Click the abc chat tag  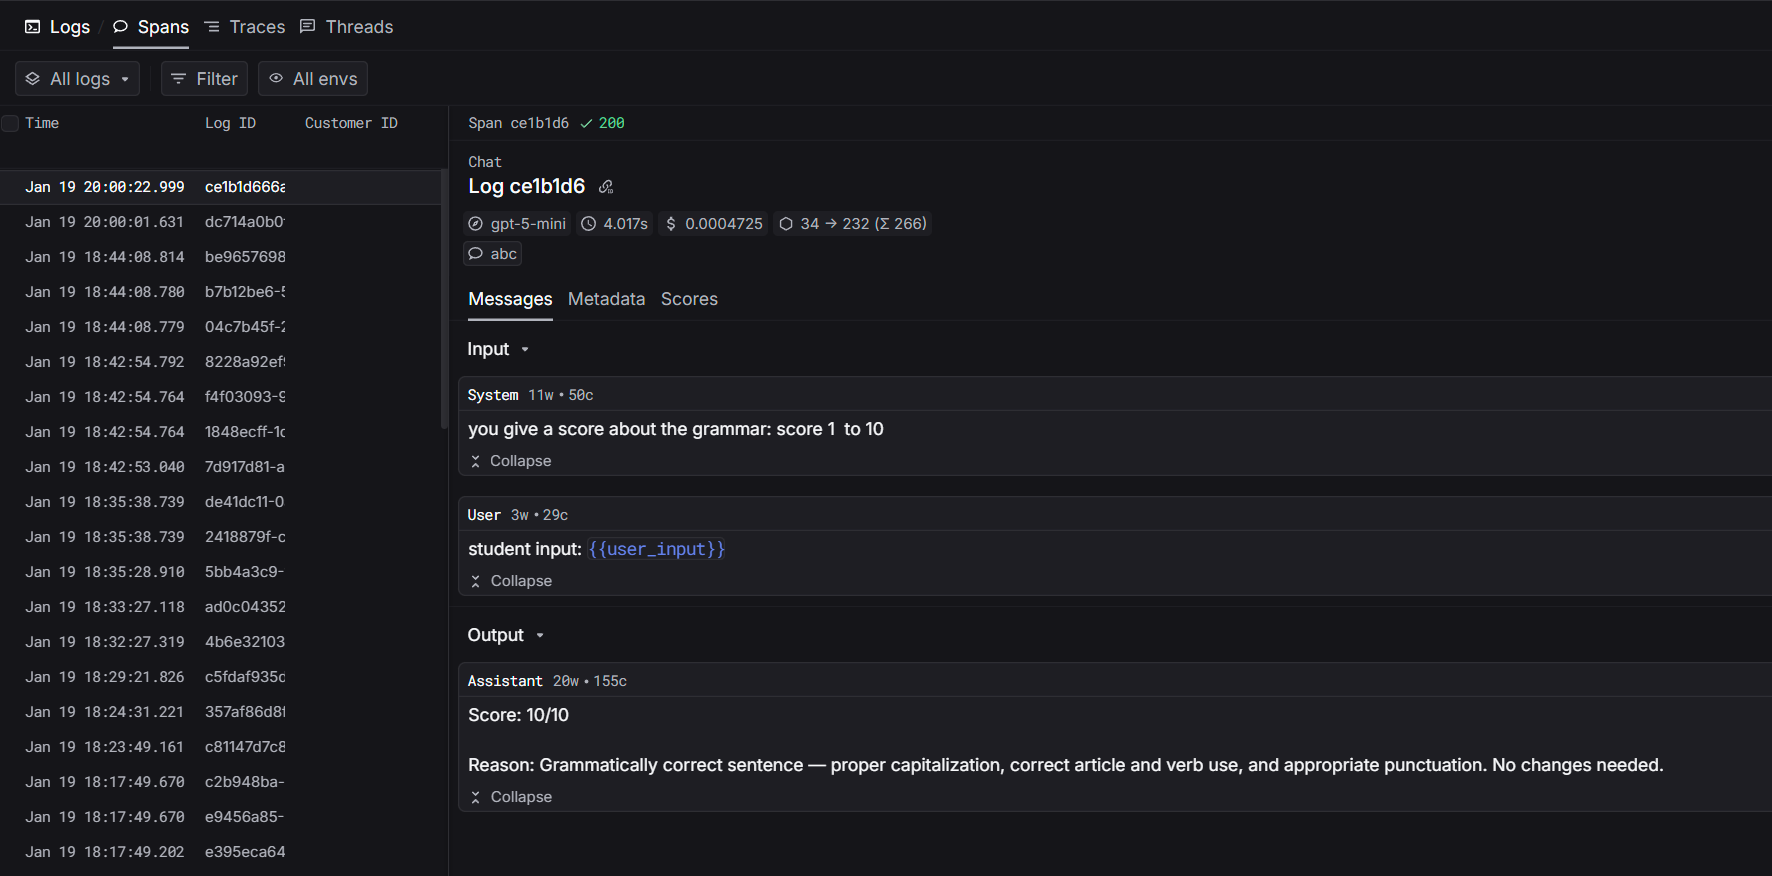pos(493,254)
